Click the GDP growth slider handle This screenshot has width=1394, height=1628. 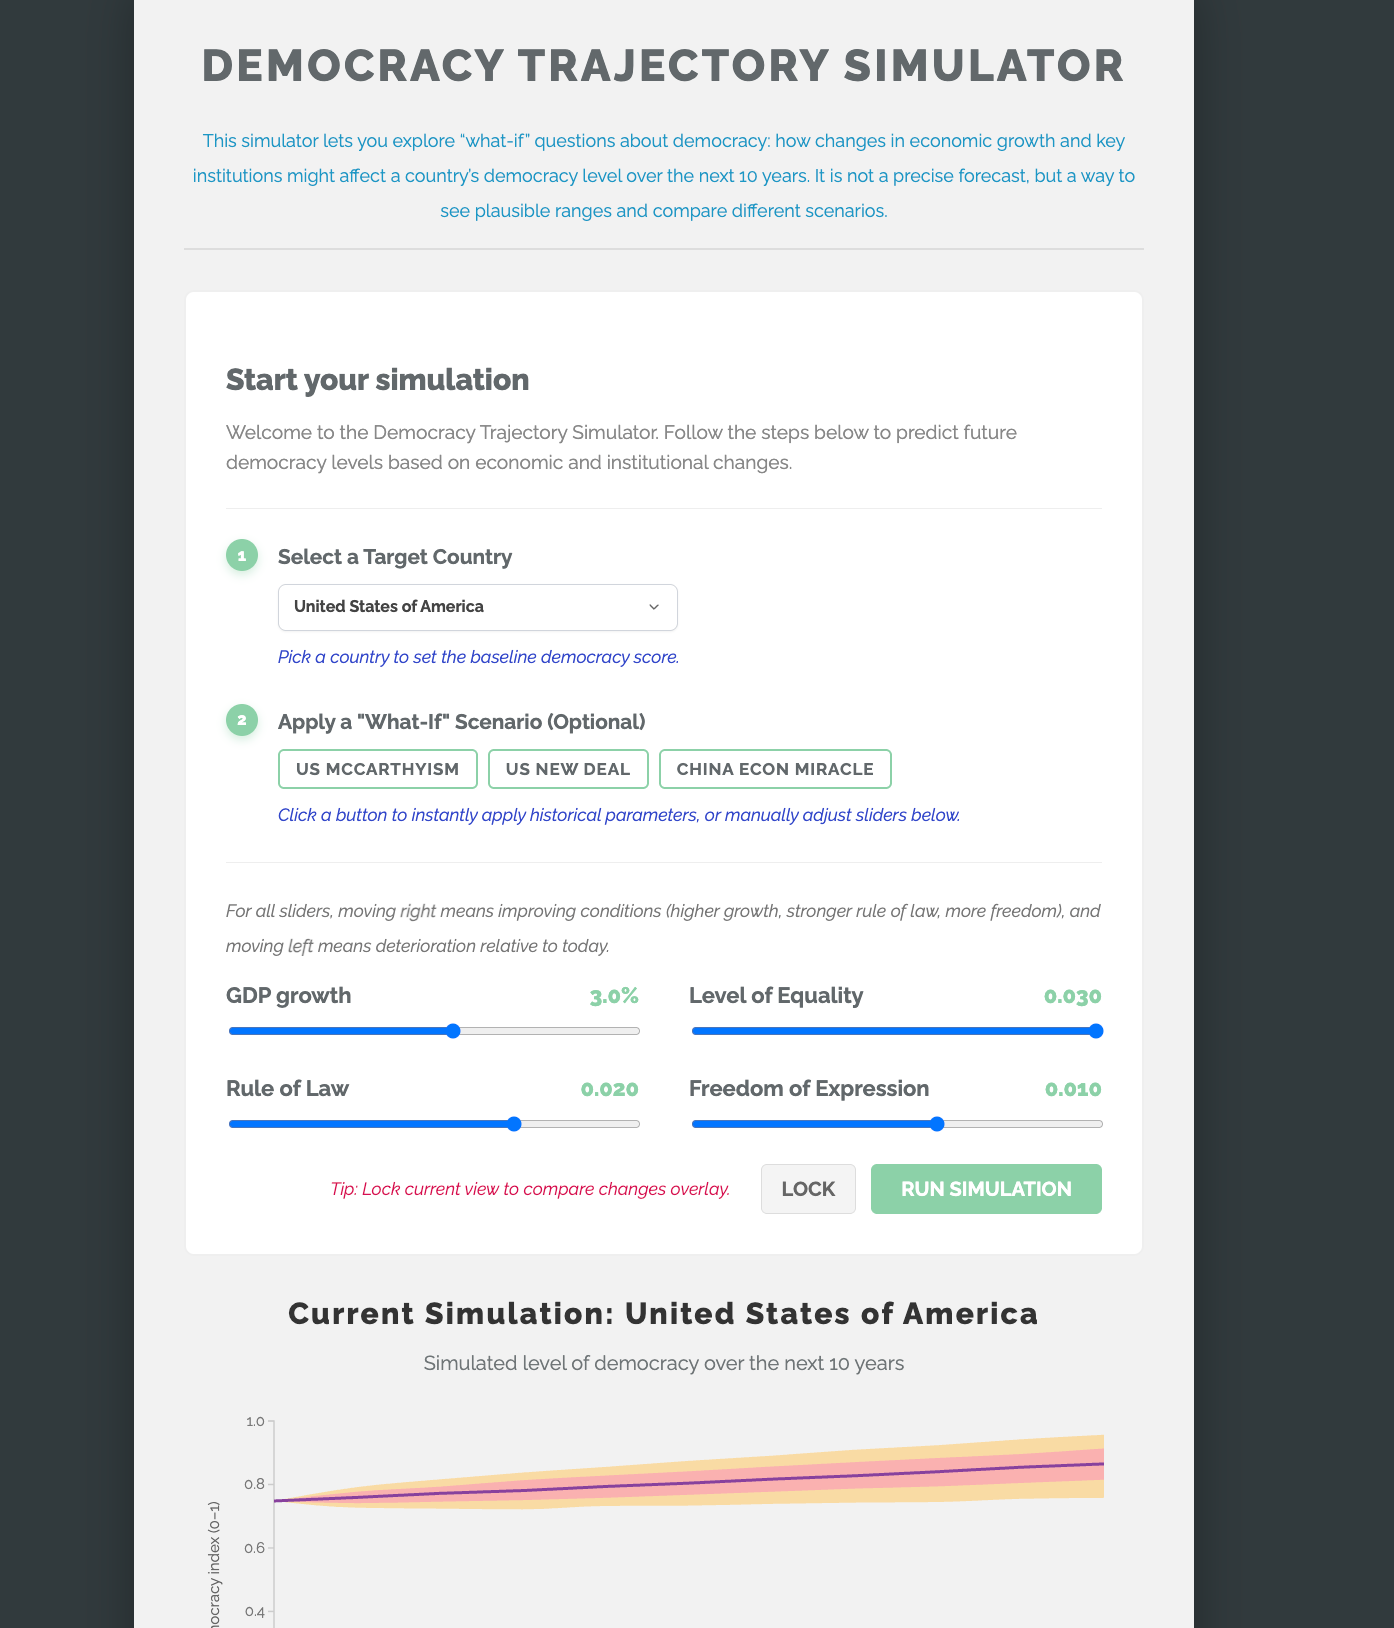click(x=453, y=1031)
